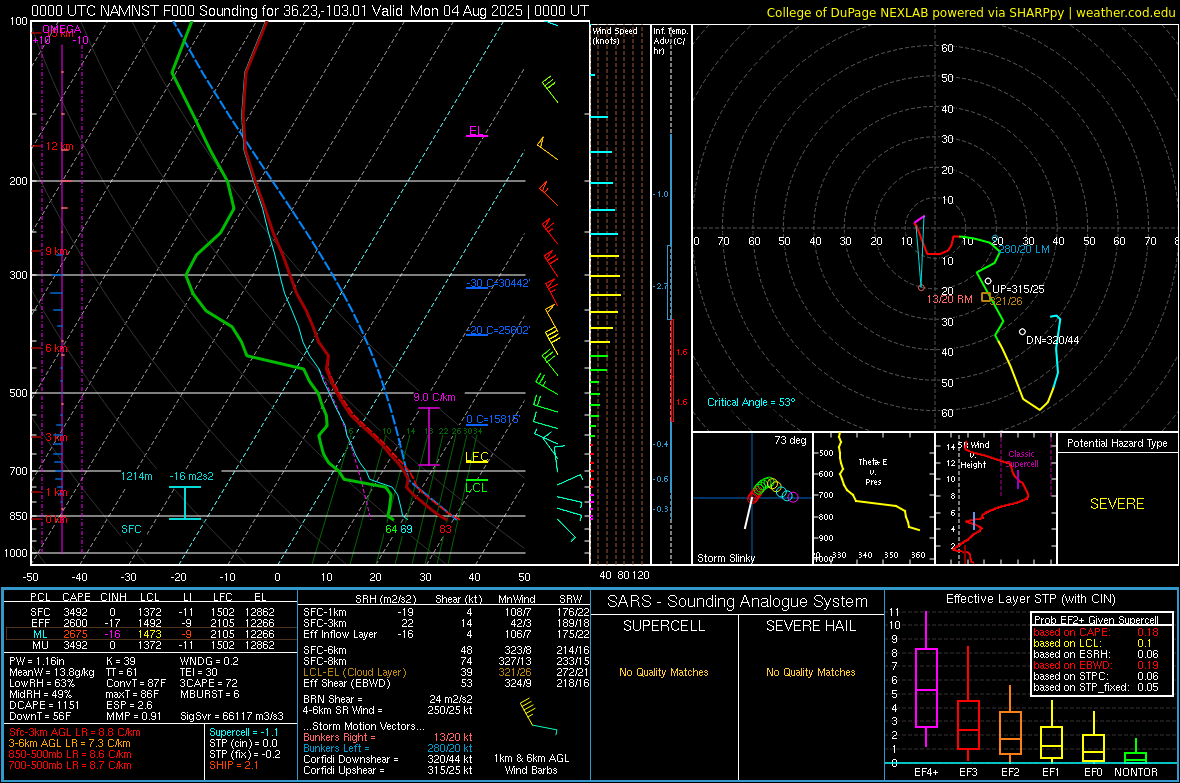Viewport: 1180px width, 783px height.
Task: Click the Eff Shear (EBWD) row label
Action: [346, 683]
